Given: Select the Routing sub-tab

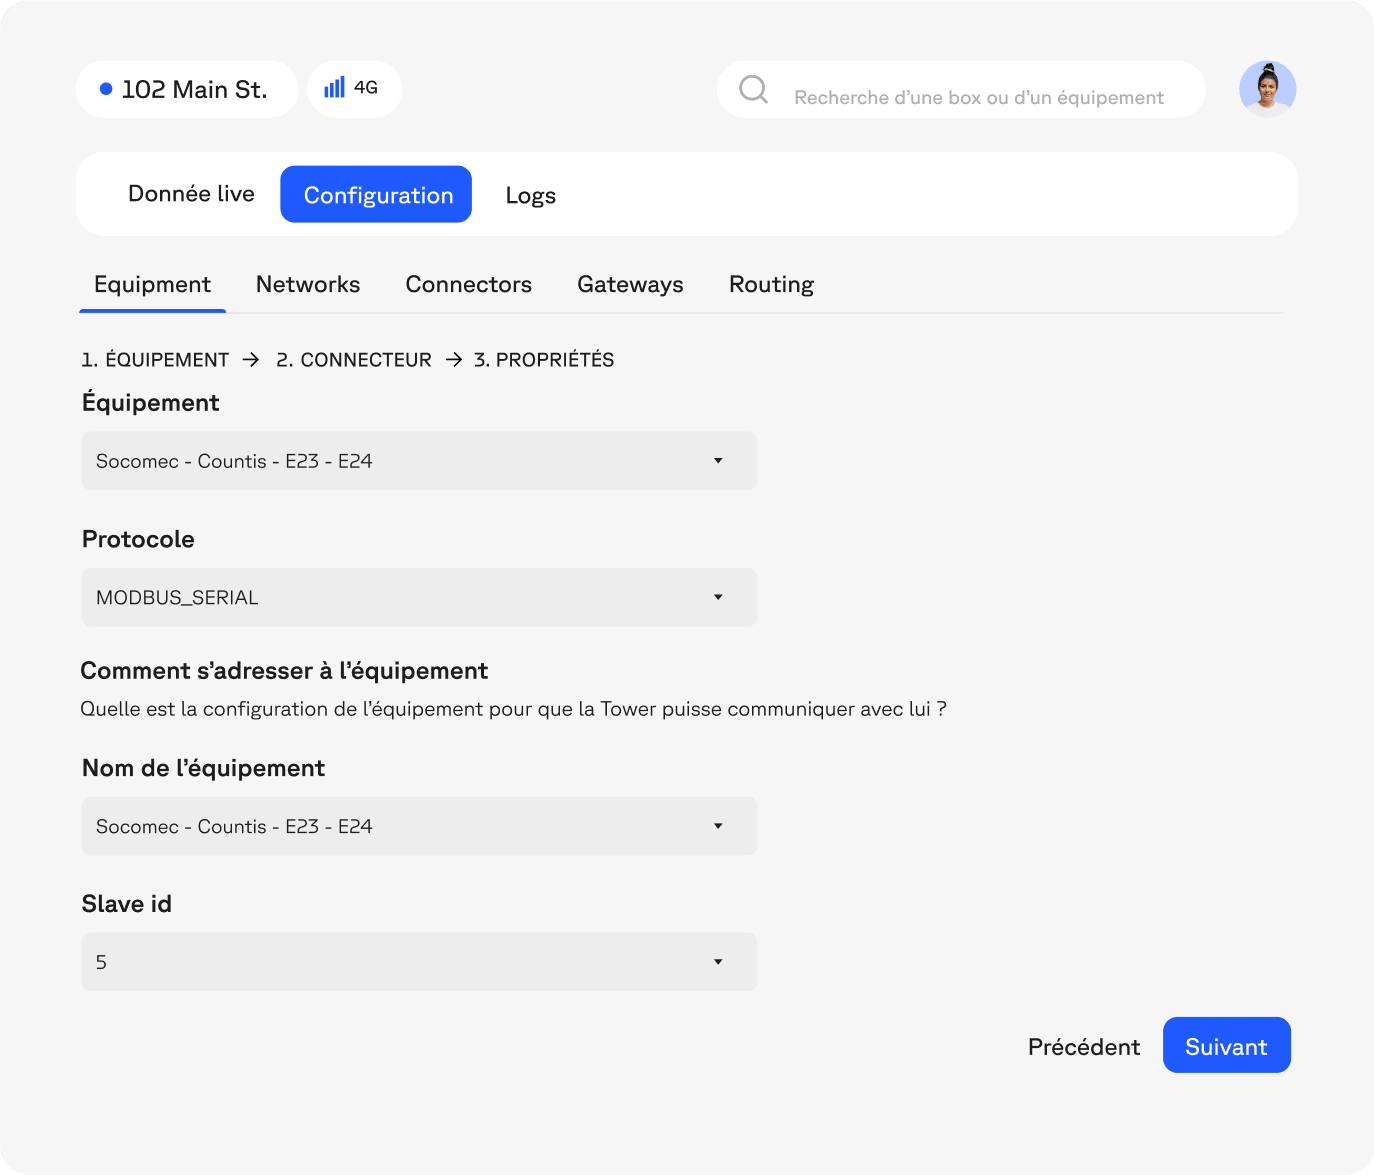Looking at the screenshot, I should coord(771,285).
